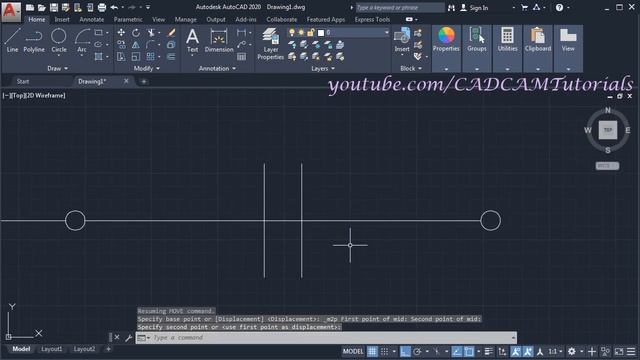Open the layer selection dropdown

pyautogui.click(x=386, y=32)
